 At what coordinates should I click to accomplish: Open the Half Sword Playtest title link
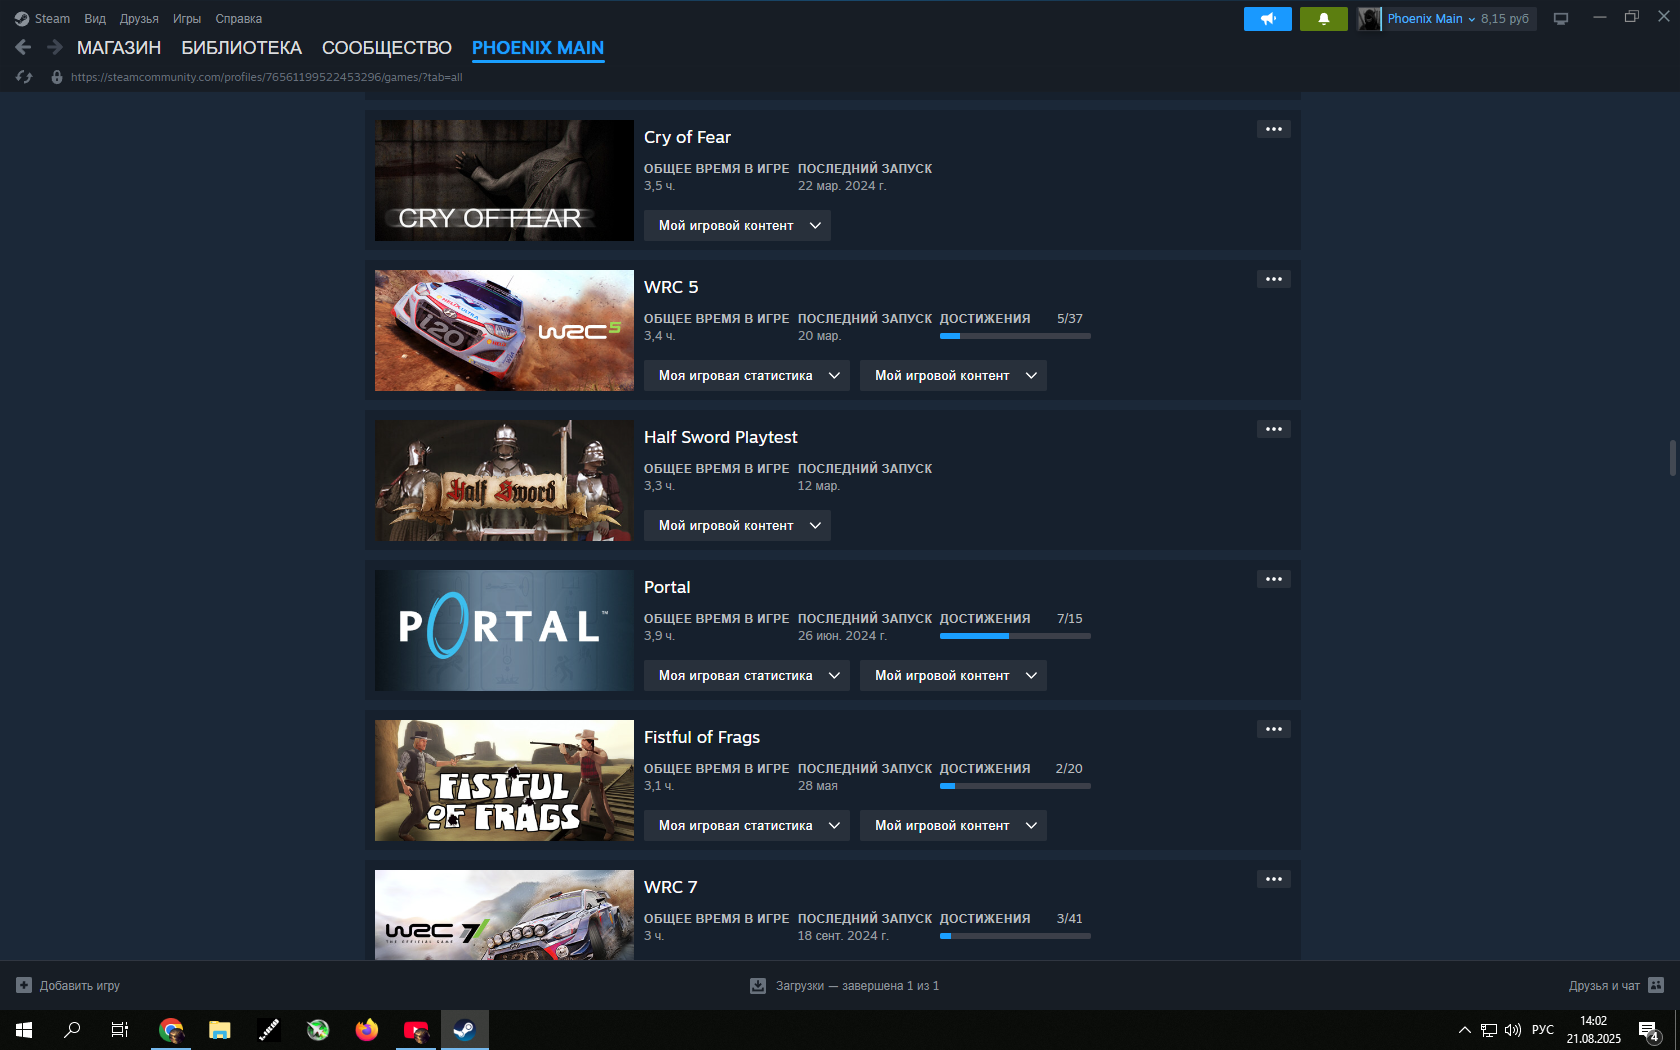(x=721, y=437)
